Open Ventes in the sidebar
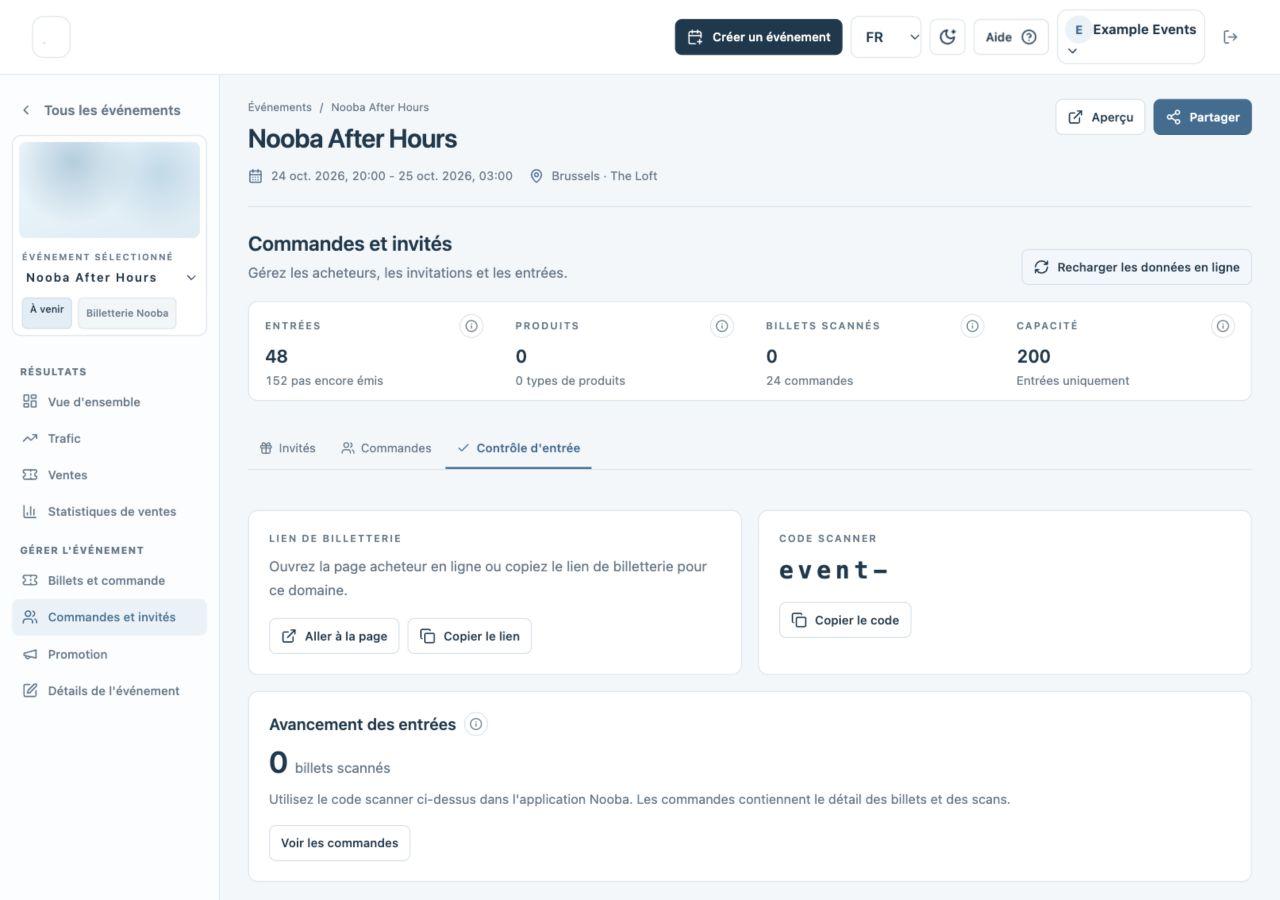The width and height of the screenshot is (1280, 900). [x=109, y=475]
